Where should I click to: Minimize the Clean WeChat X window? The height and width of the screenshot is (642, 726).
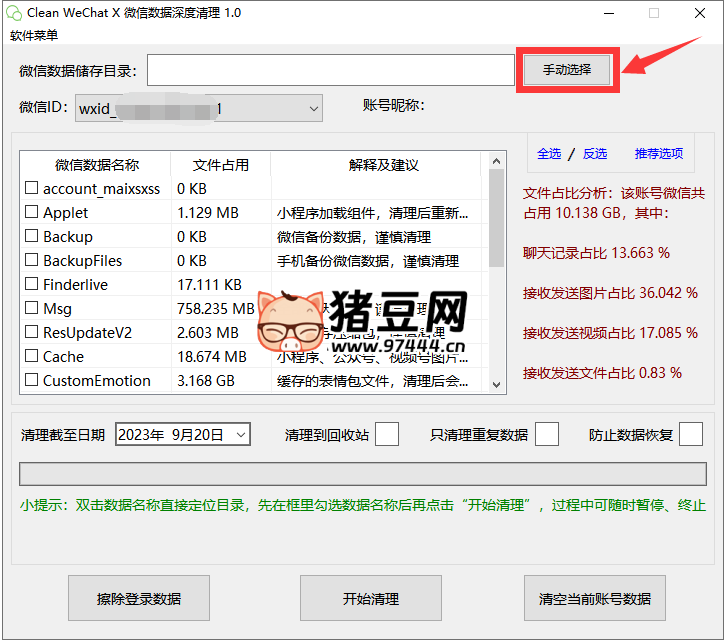[609, 13]
